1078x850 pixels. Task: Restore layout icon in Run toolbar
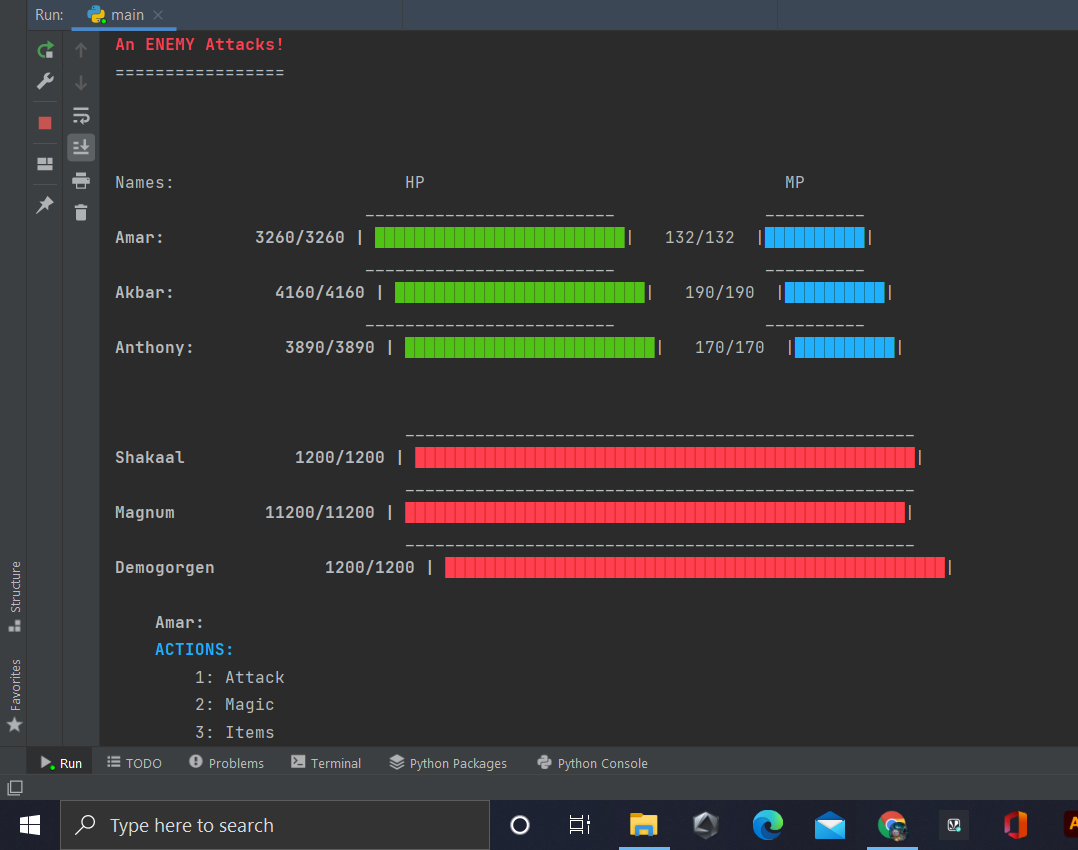tap(45, 164)
